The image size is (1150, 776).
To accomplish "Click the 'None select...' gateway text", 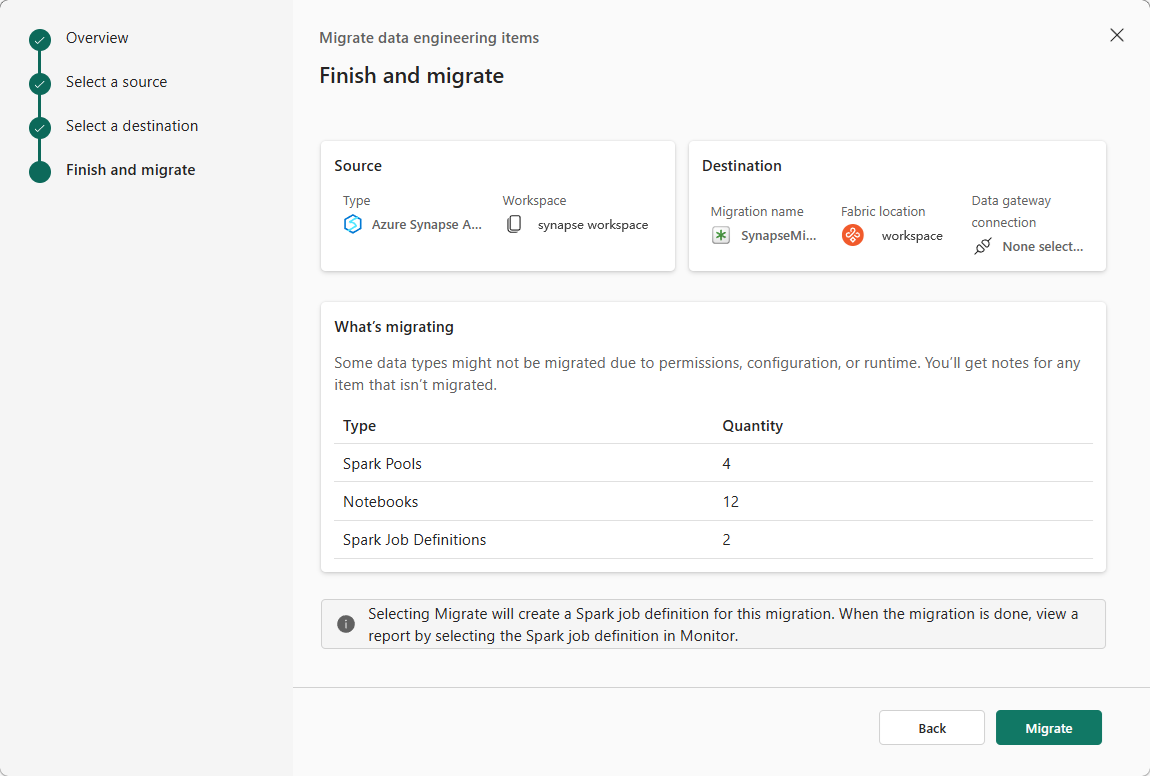I will tap(1042, 246).
